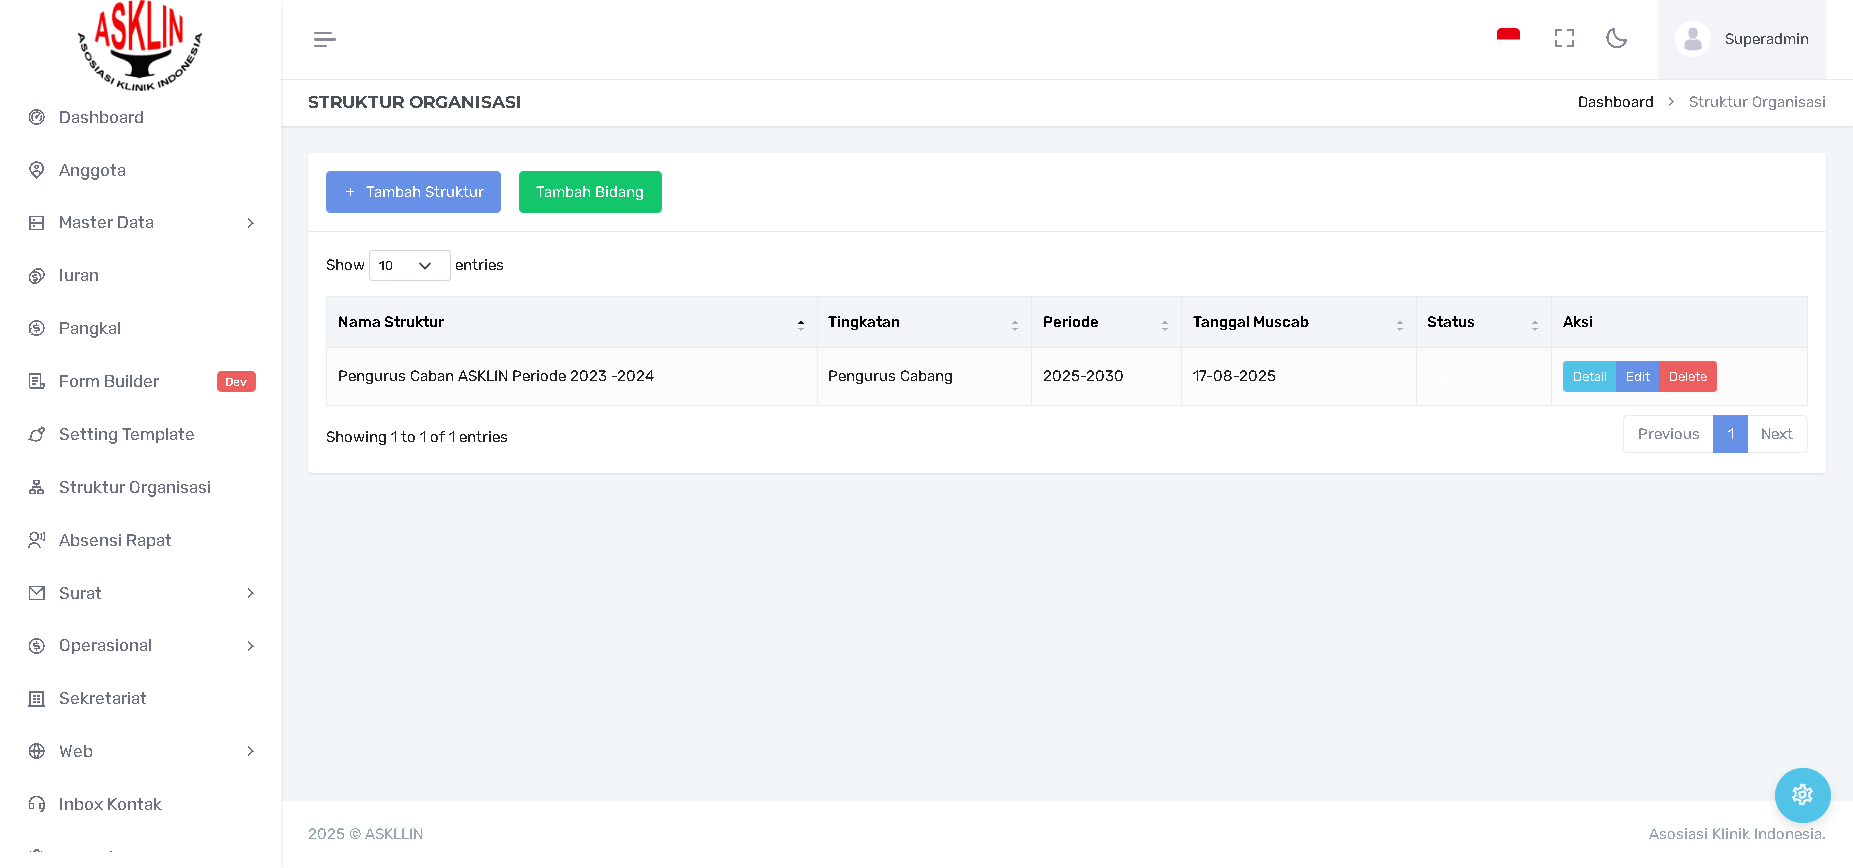Screen dimensions: 1853x868
Task: Click the Dashboard sidebar icon
Action: pos(37,118)
